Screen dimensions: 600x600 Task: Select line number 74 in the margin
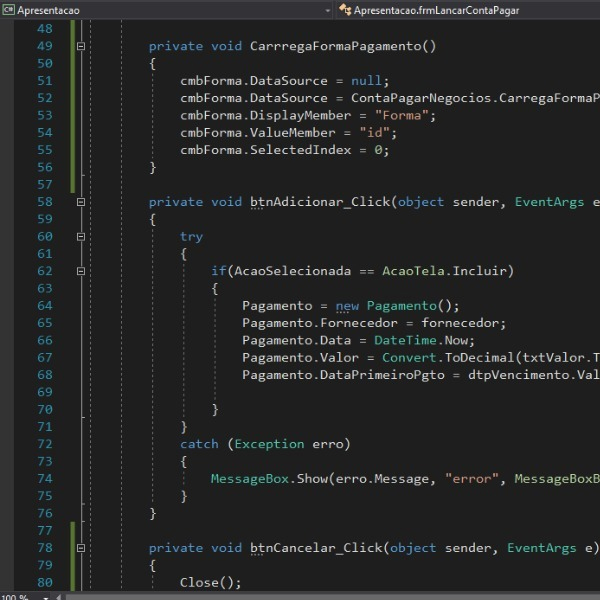tap(44, 479)
